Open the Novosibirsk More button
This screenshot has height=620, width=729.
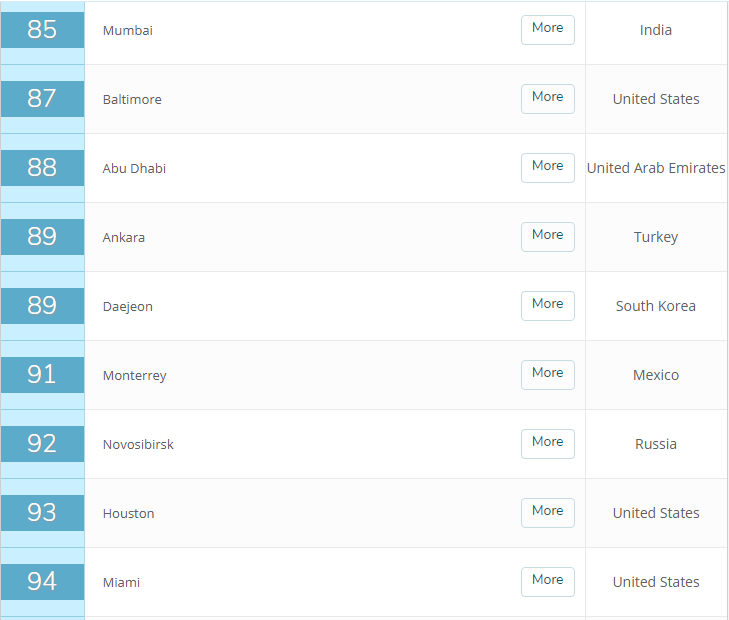coord(547,443)
